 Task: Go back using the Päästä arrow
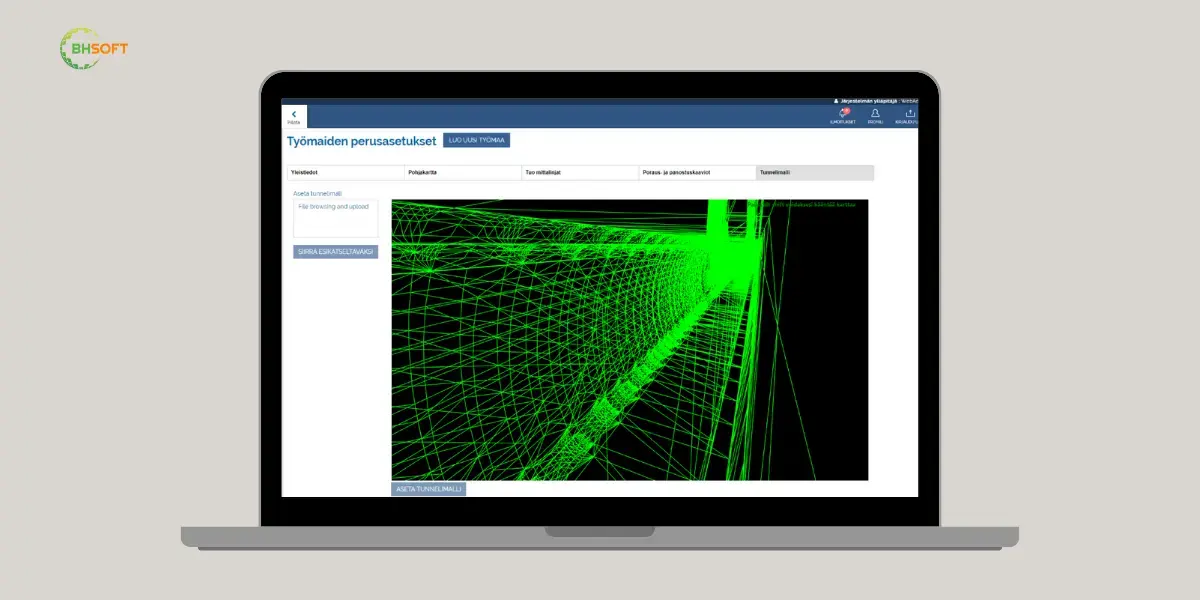pyautogui.click(x=294, y=116)
